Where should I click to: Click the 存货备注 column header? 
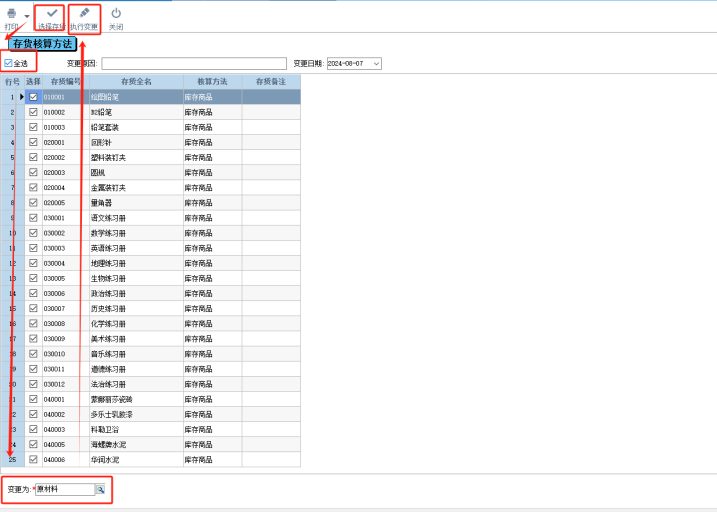(x=271, y=82)
